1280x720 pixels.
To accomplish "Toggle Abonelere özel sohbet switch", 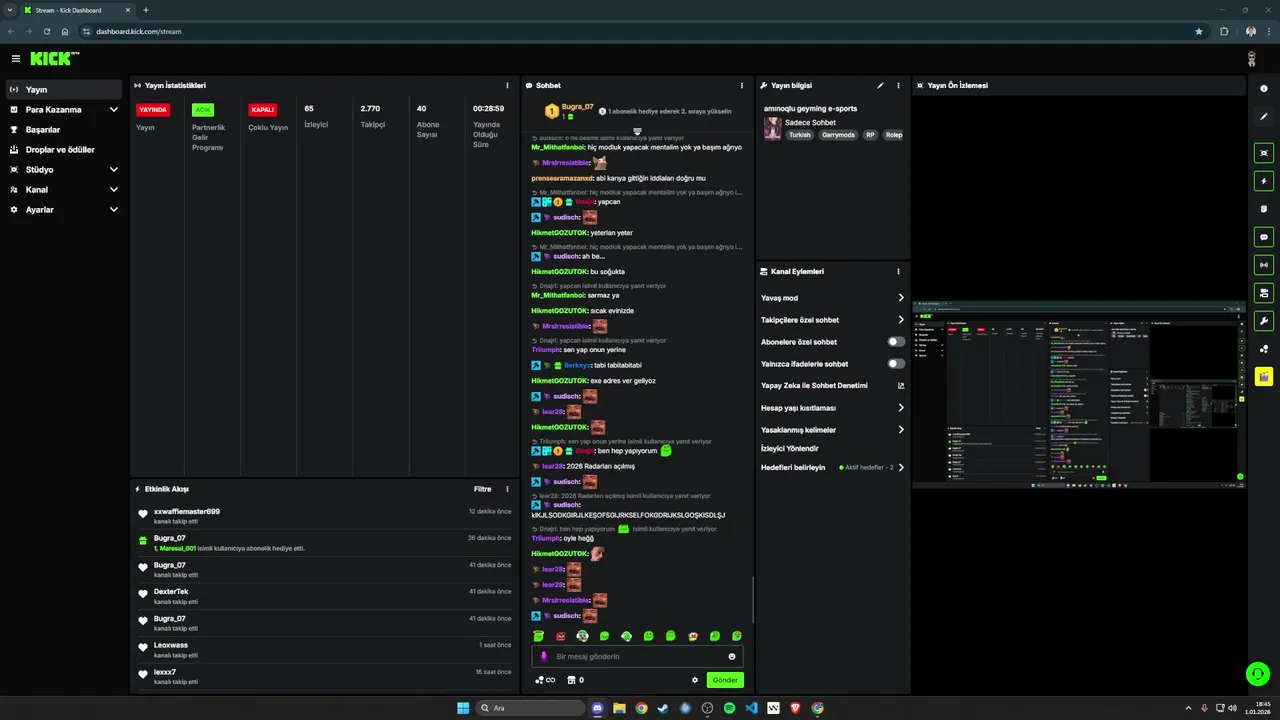I will tap(896, 342).
